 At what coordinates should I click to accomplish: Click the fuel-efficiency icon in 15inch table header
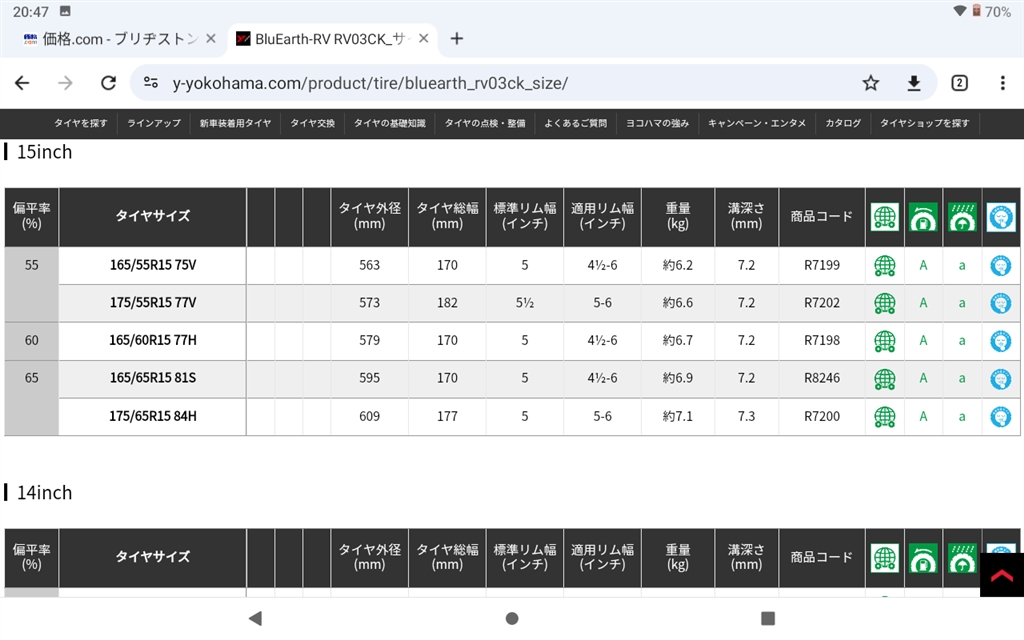923,217
